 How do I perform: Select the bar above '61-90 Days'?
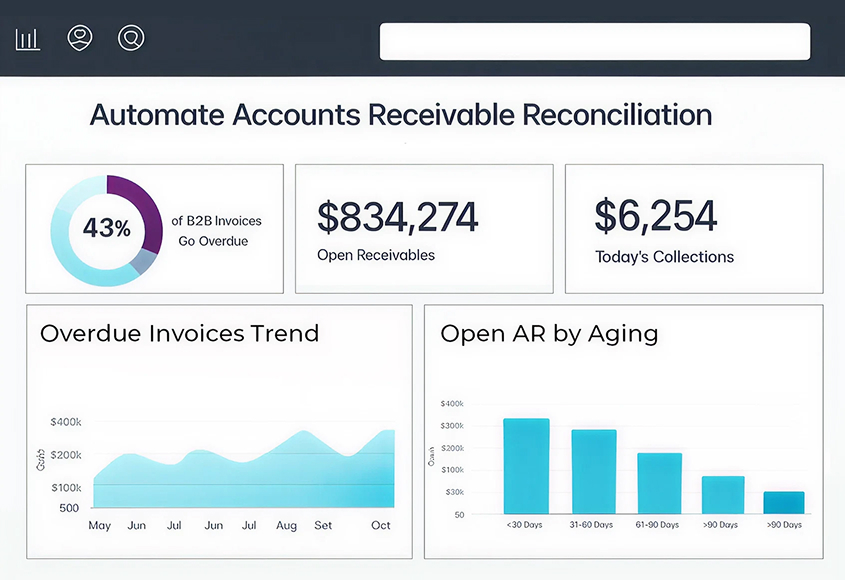pyautogui.click(x=660, y=484)
